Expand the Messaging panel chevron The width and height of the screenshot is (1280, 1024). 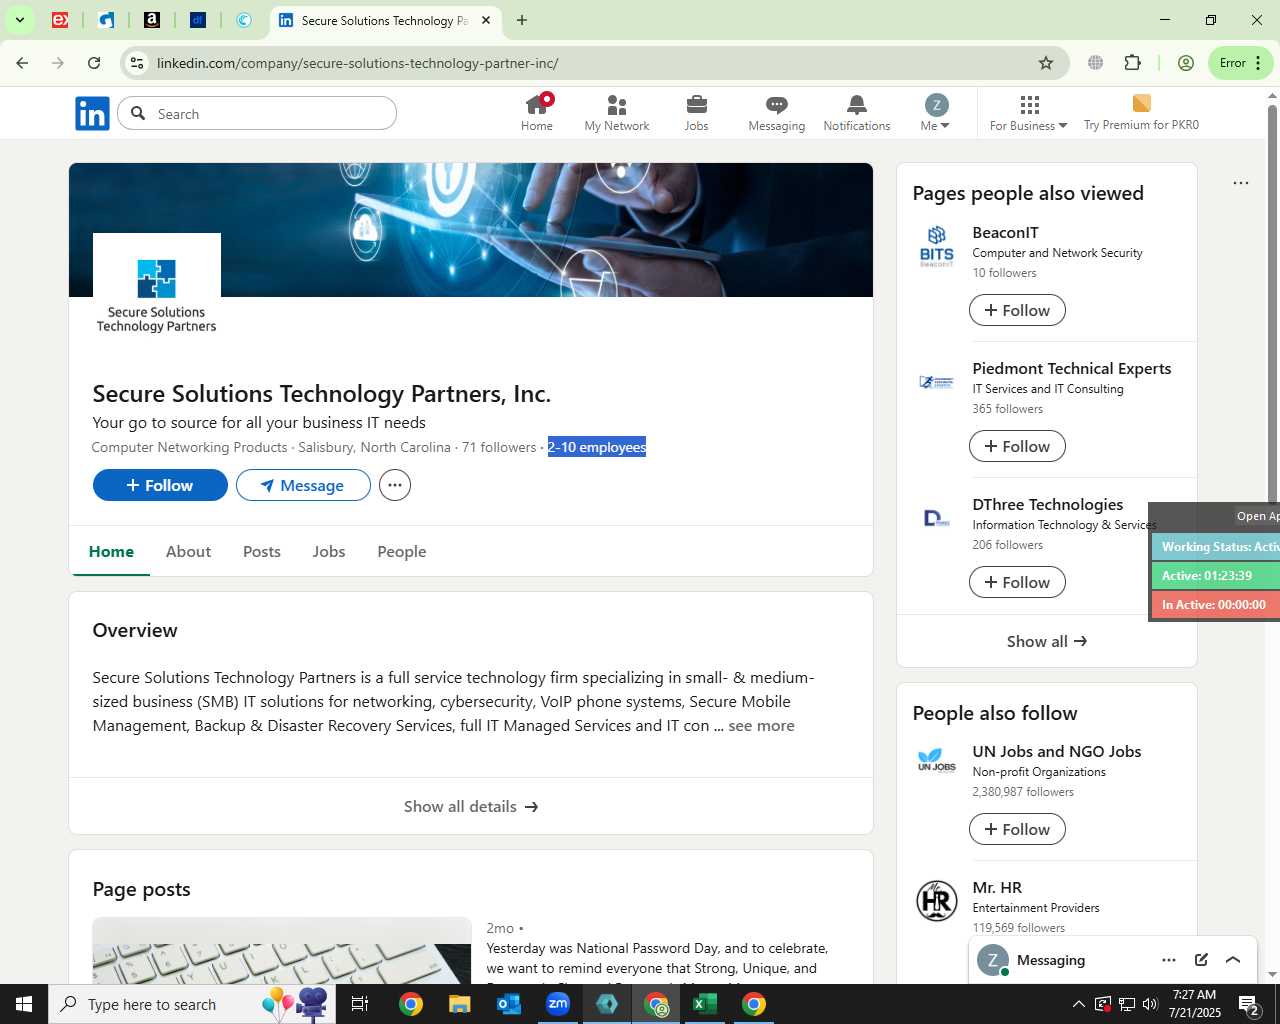pos(1233,960)
